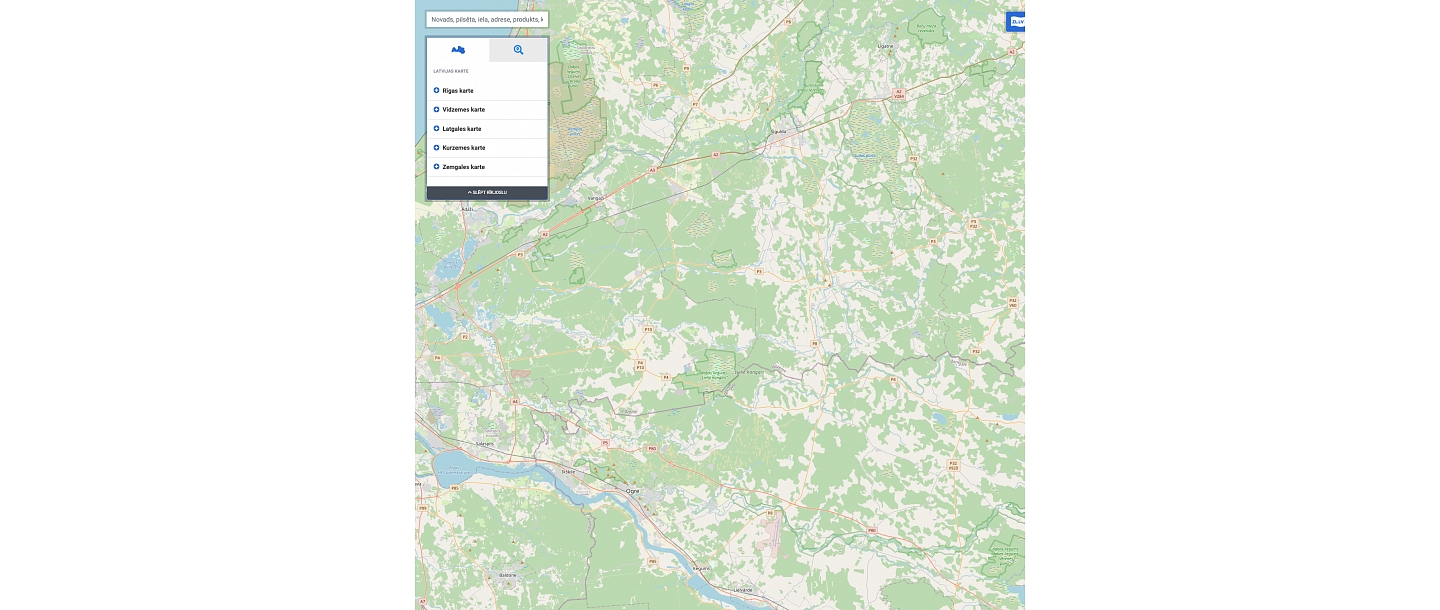Click the ZL.LV logo in top corner
This screenshot has height=610, width=1440.
point(1016,21)
